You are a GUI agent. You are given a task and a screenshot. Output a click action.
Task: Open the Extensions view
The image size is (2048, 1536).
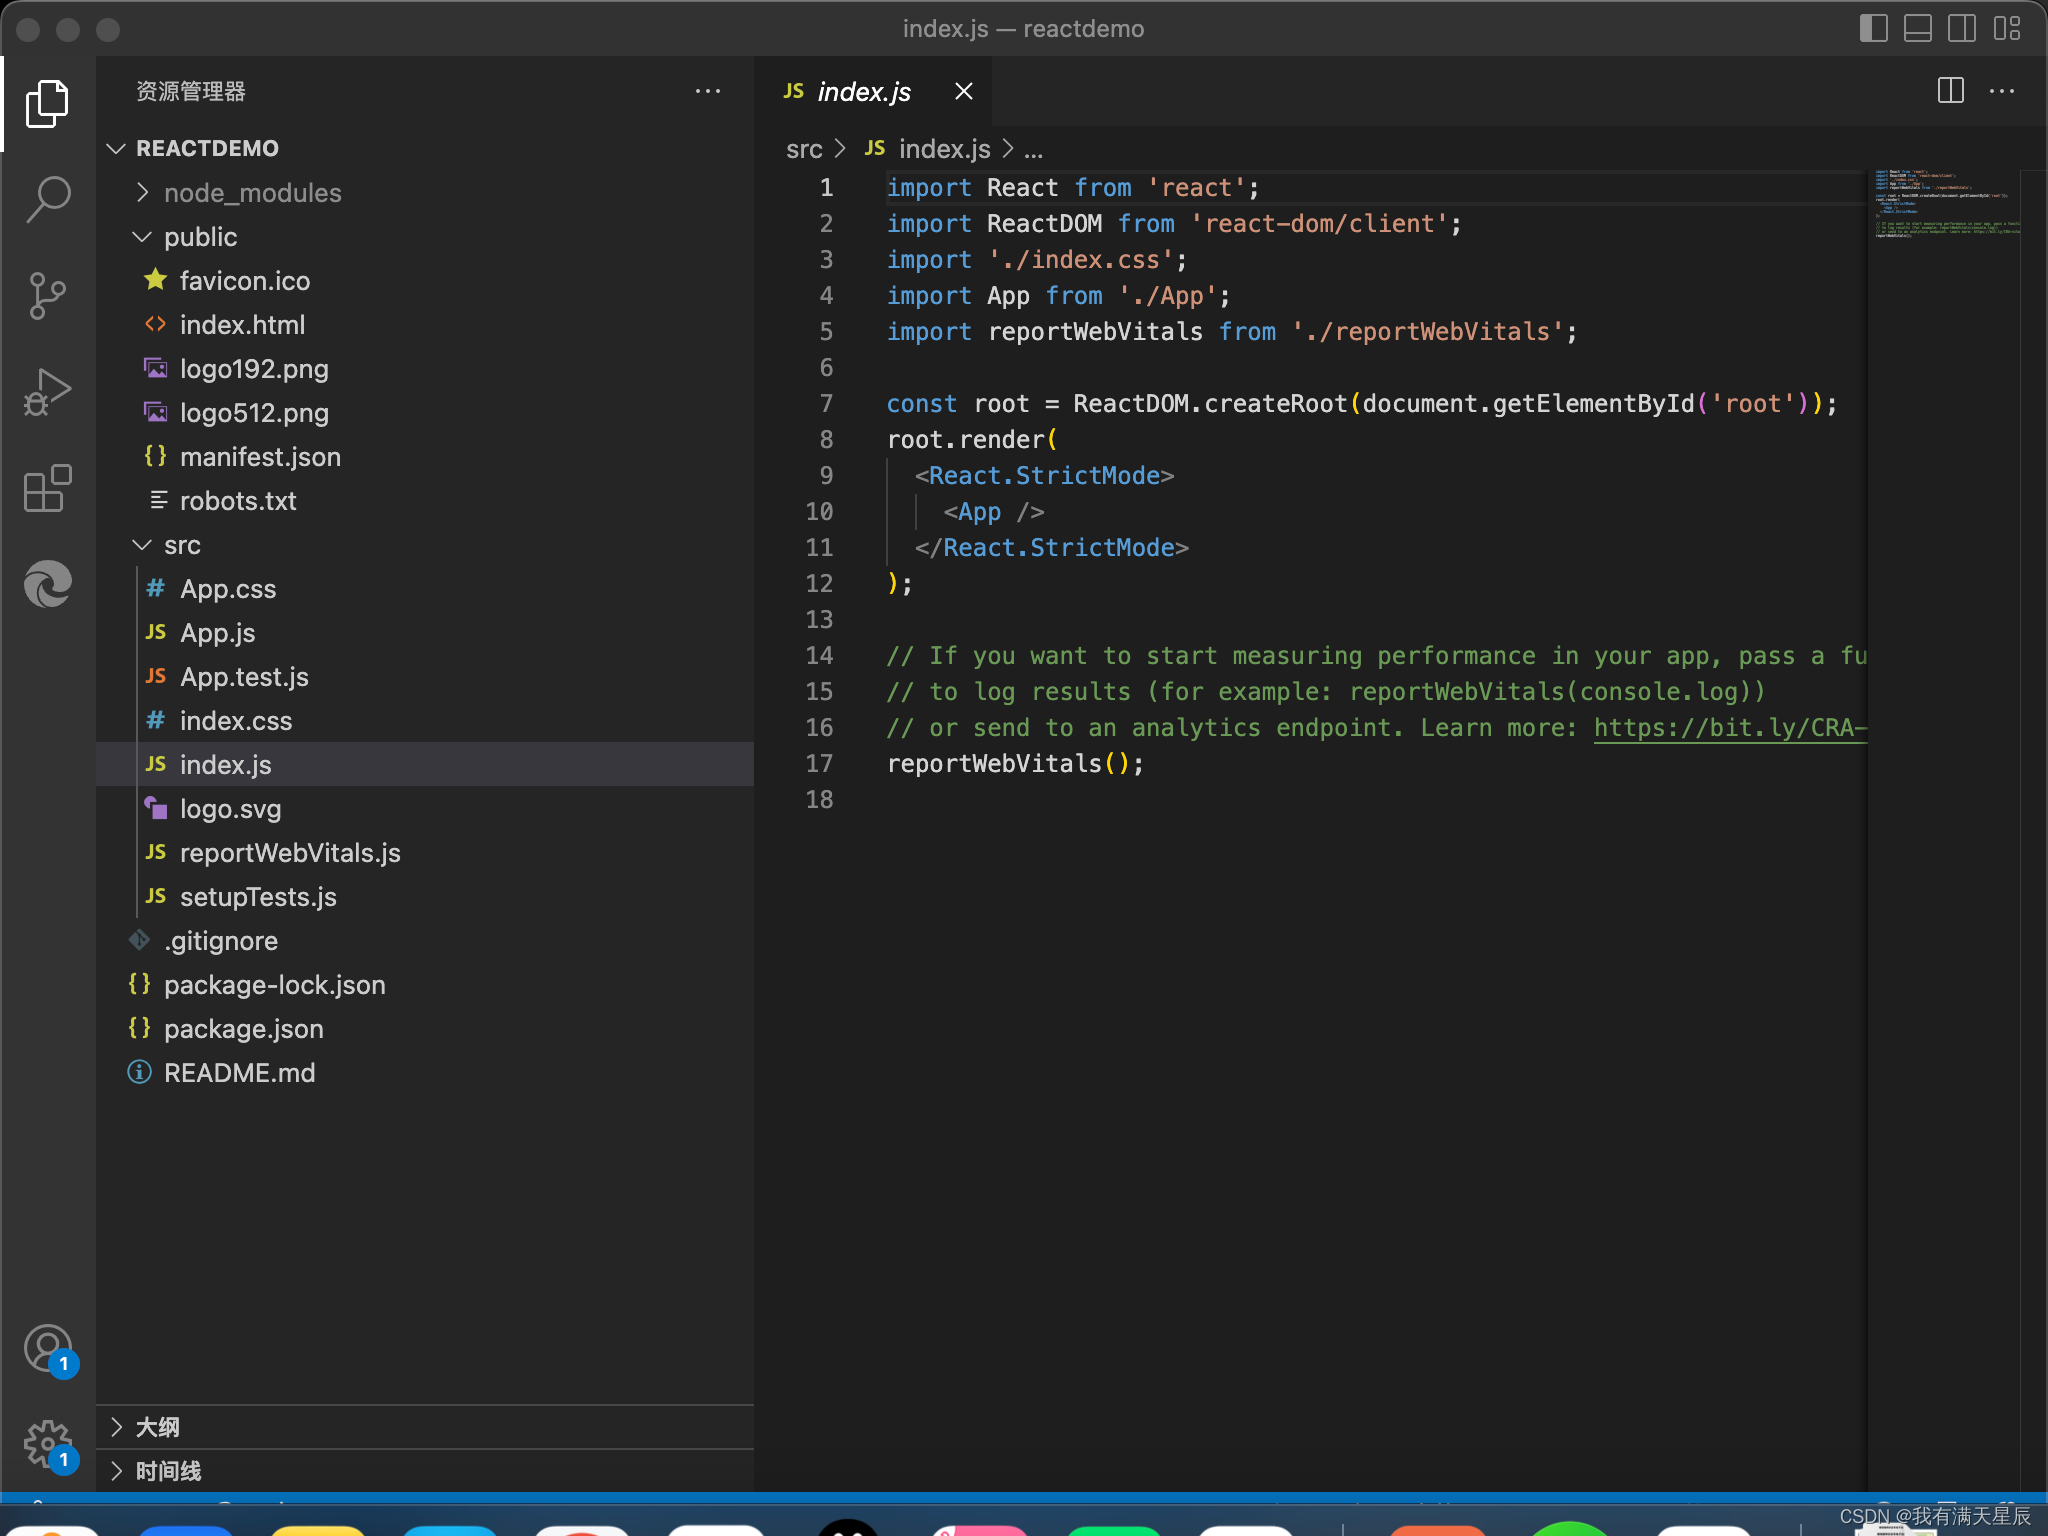[47, 489]
